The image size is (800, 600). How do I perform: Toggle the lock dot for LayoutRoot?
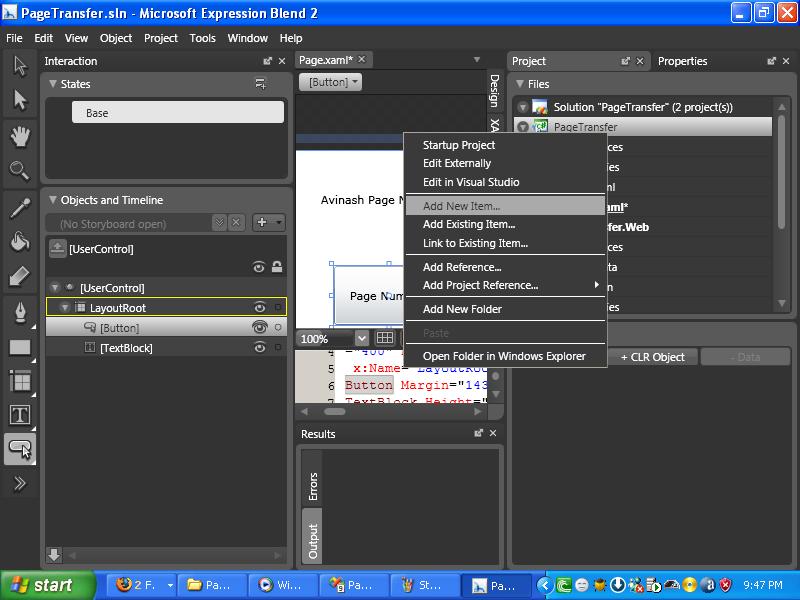click(278, 307)
